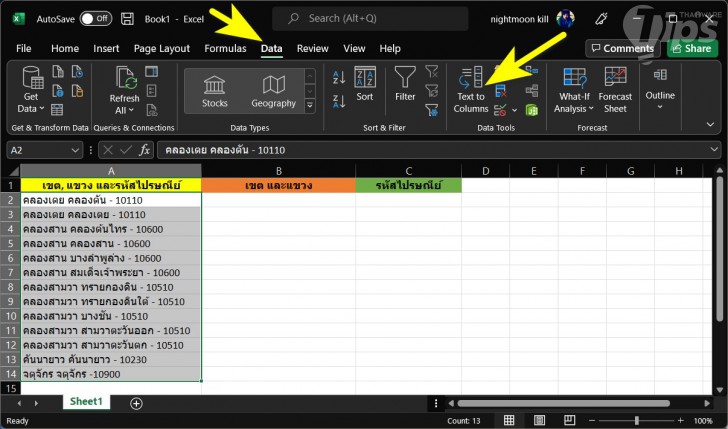Sort ascending with the A to Z icon

click(339, 77)
